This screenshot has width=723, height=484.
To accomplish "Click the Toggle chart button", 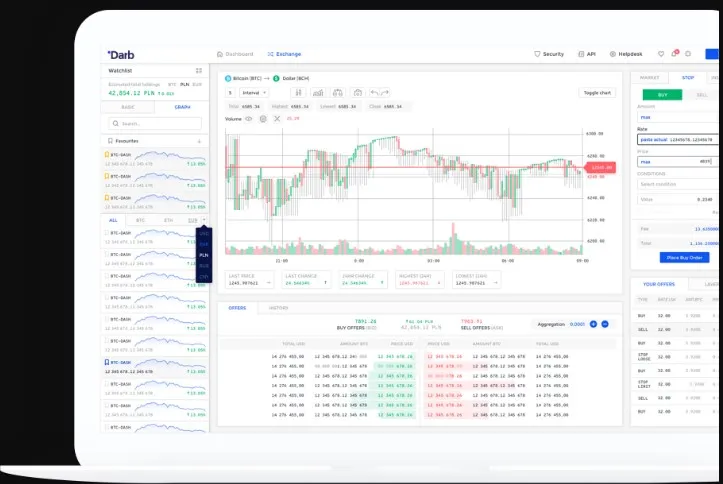I will [x=597, y=93].
